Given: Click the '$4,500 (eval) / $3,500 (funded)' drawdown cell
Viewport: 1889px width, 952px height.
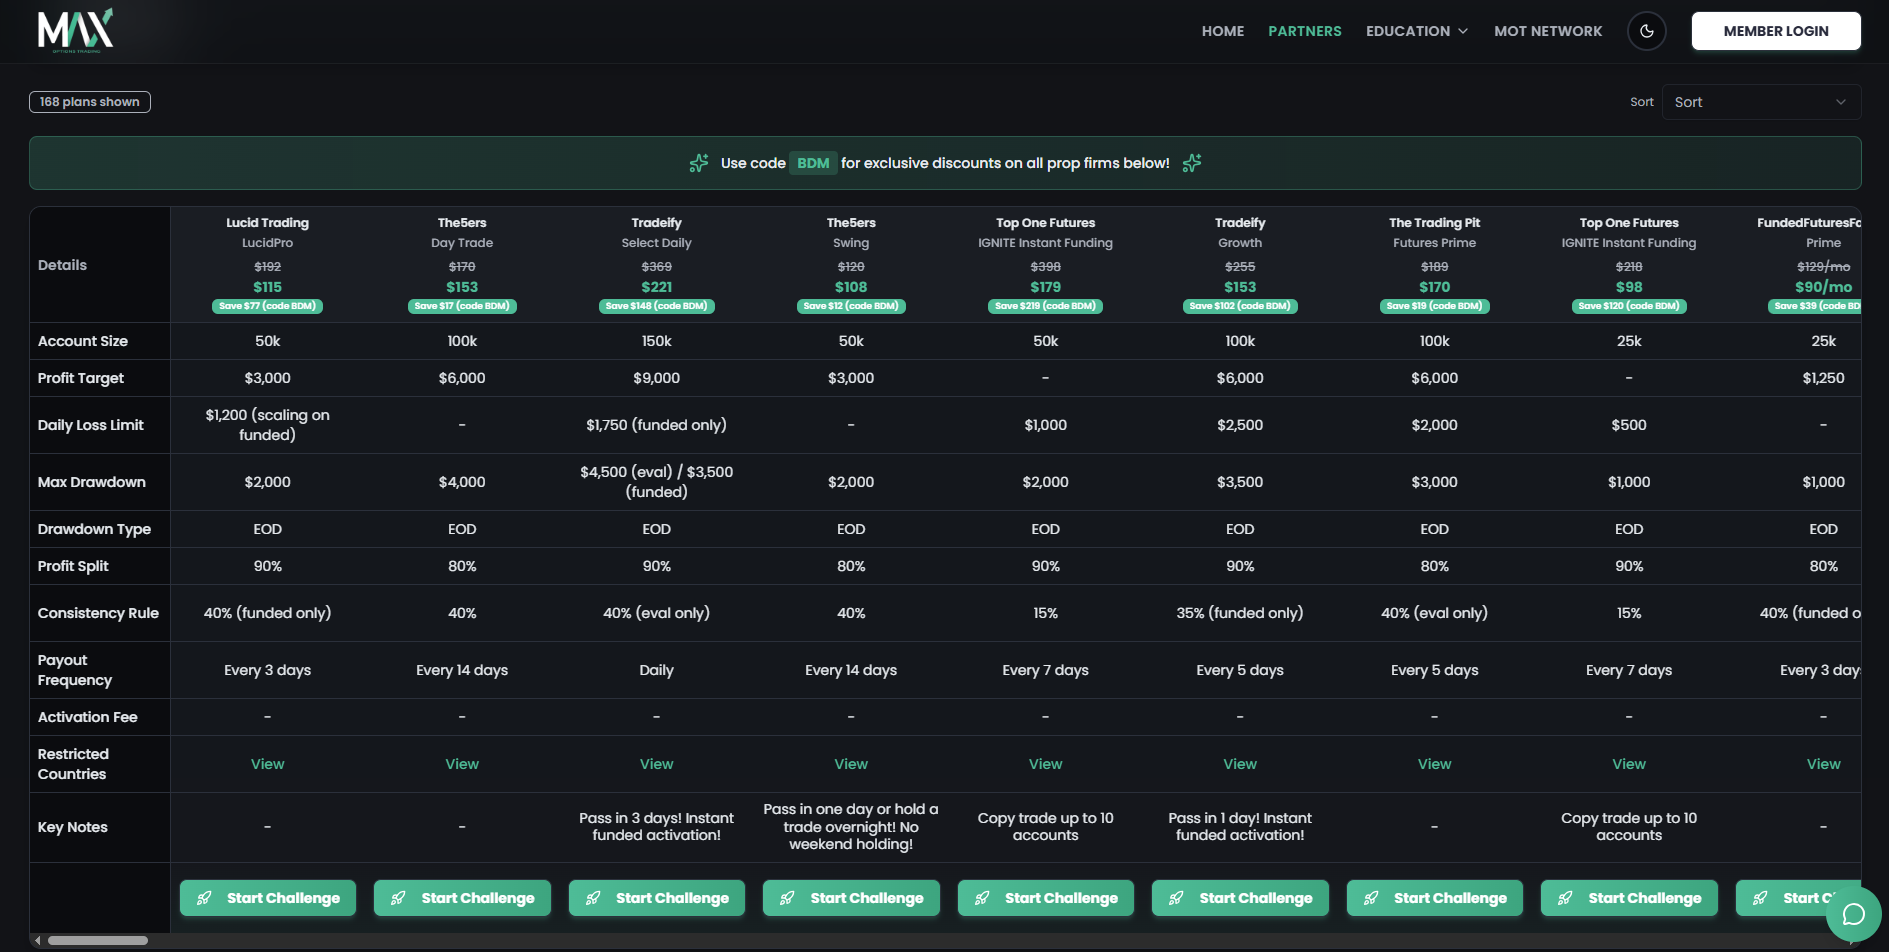Looking at the screenshot, I should click(x=657, y=482).
